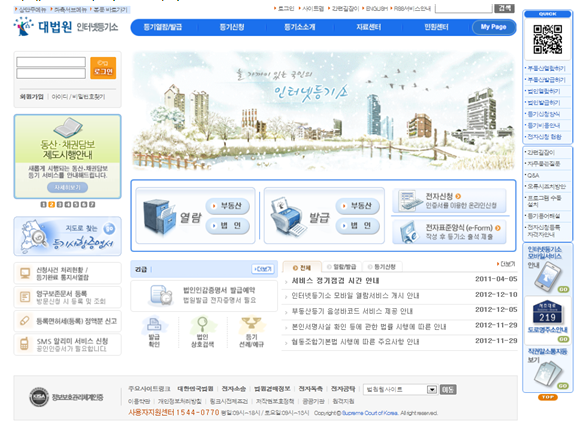Viewport: 576px width, 429px height.
Task: Open the 법원별사이트 dropdown in the footer
Action: click(400, 390)
